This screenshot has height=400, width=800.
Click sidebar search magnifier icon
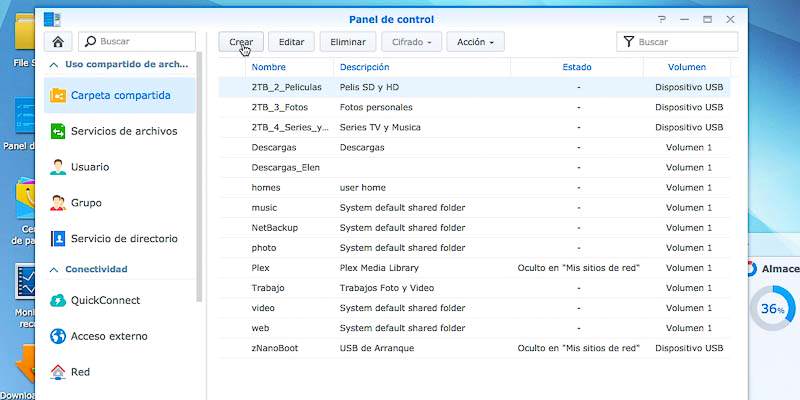coord(90,41)
